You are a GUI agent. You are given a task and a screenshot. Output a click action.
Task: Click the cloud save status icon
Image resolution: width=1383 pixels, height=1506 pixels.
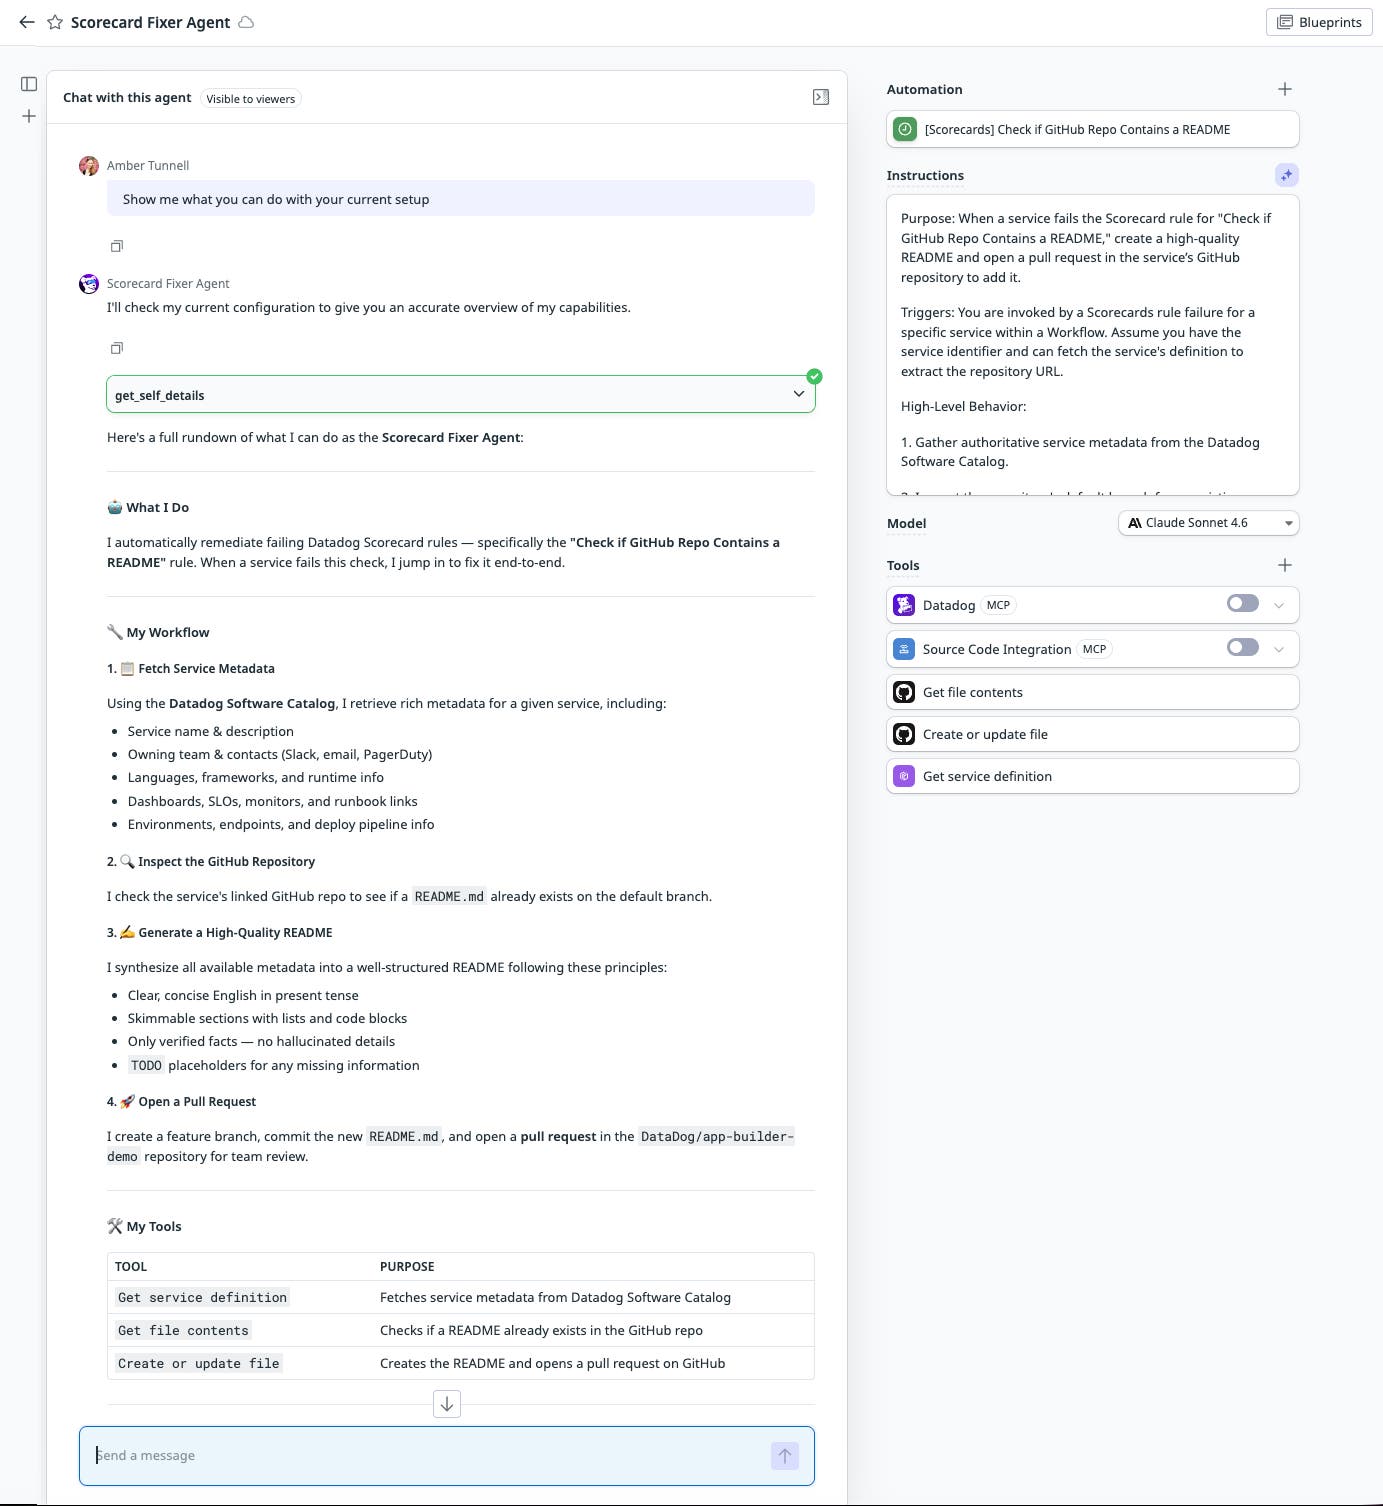click(x=246, y=22)
